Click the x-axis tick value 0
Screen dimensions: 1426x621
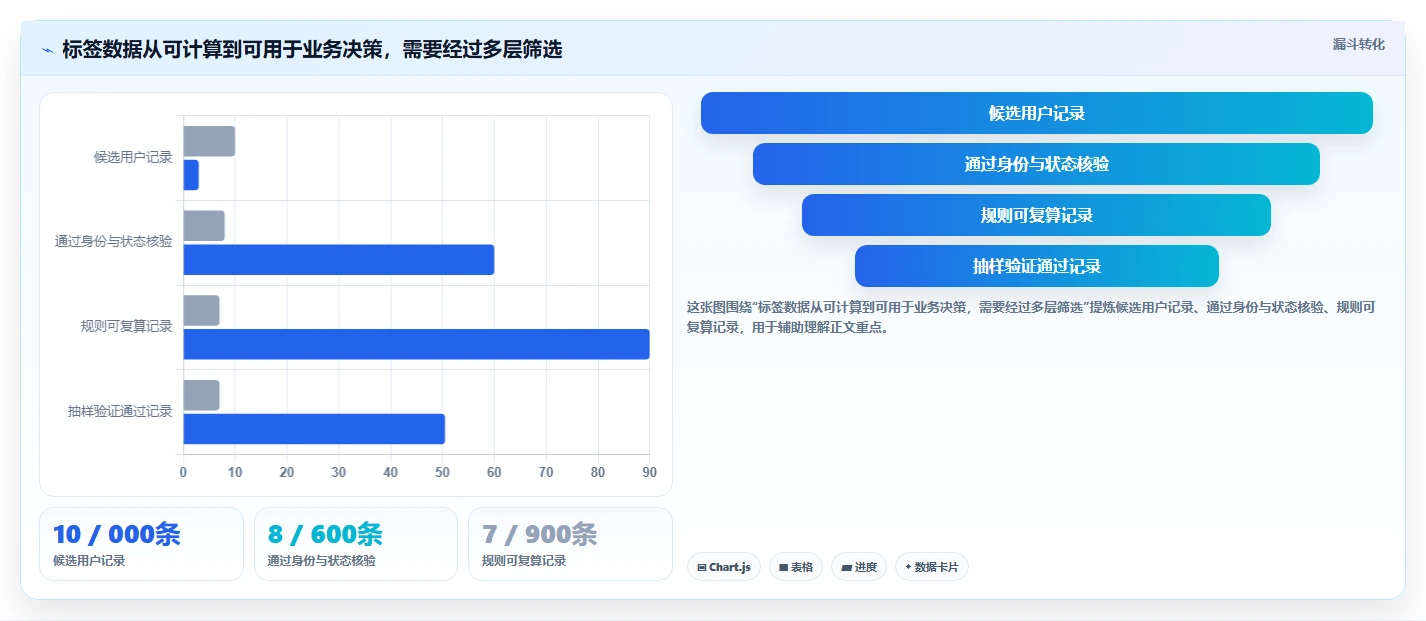pos(183,472)
